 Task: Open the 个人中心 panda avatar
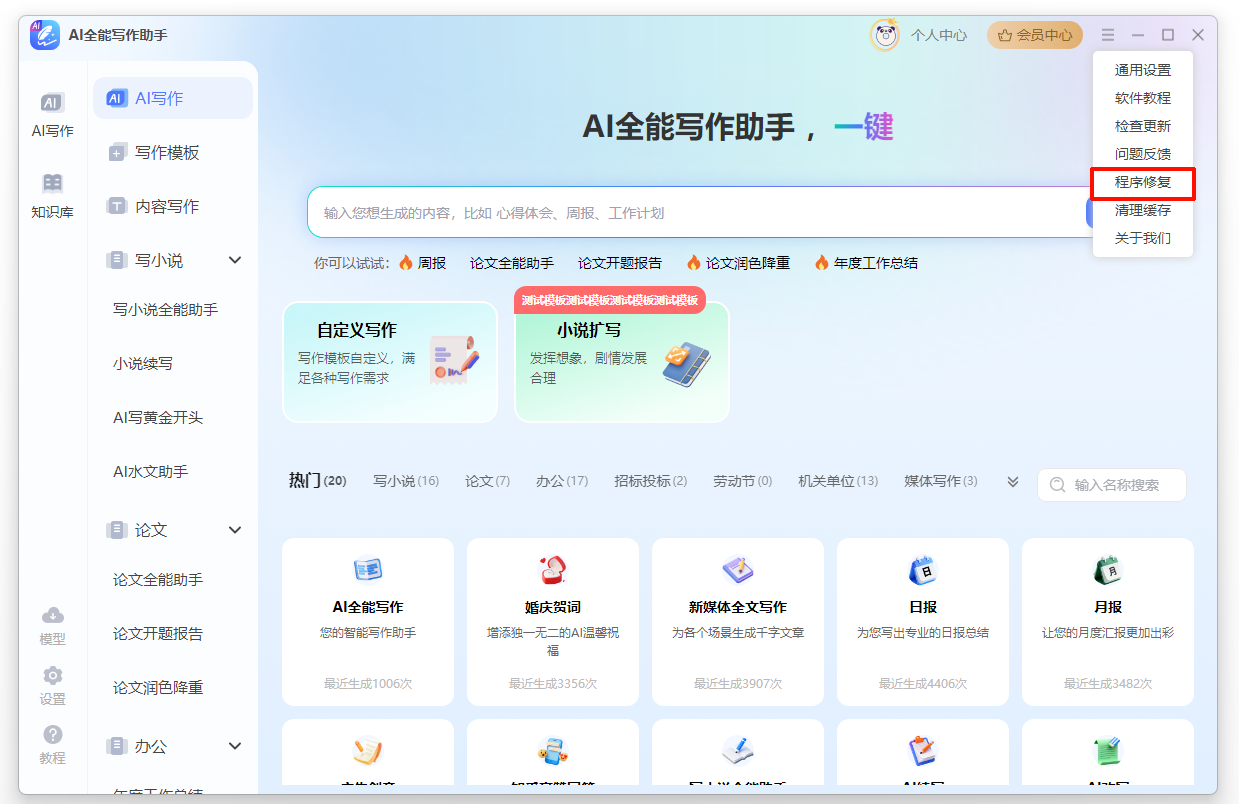click(884, 34)
